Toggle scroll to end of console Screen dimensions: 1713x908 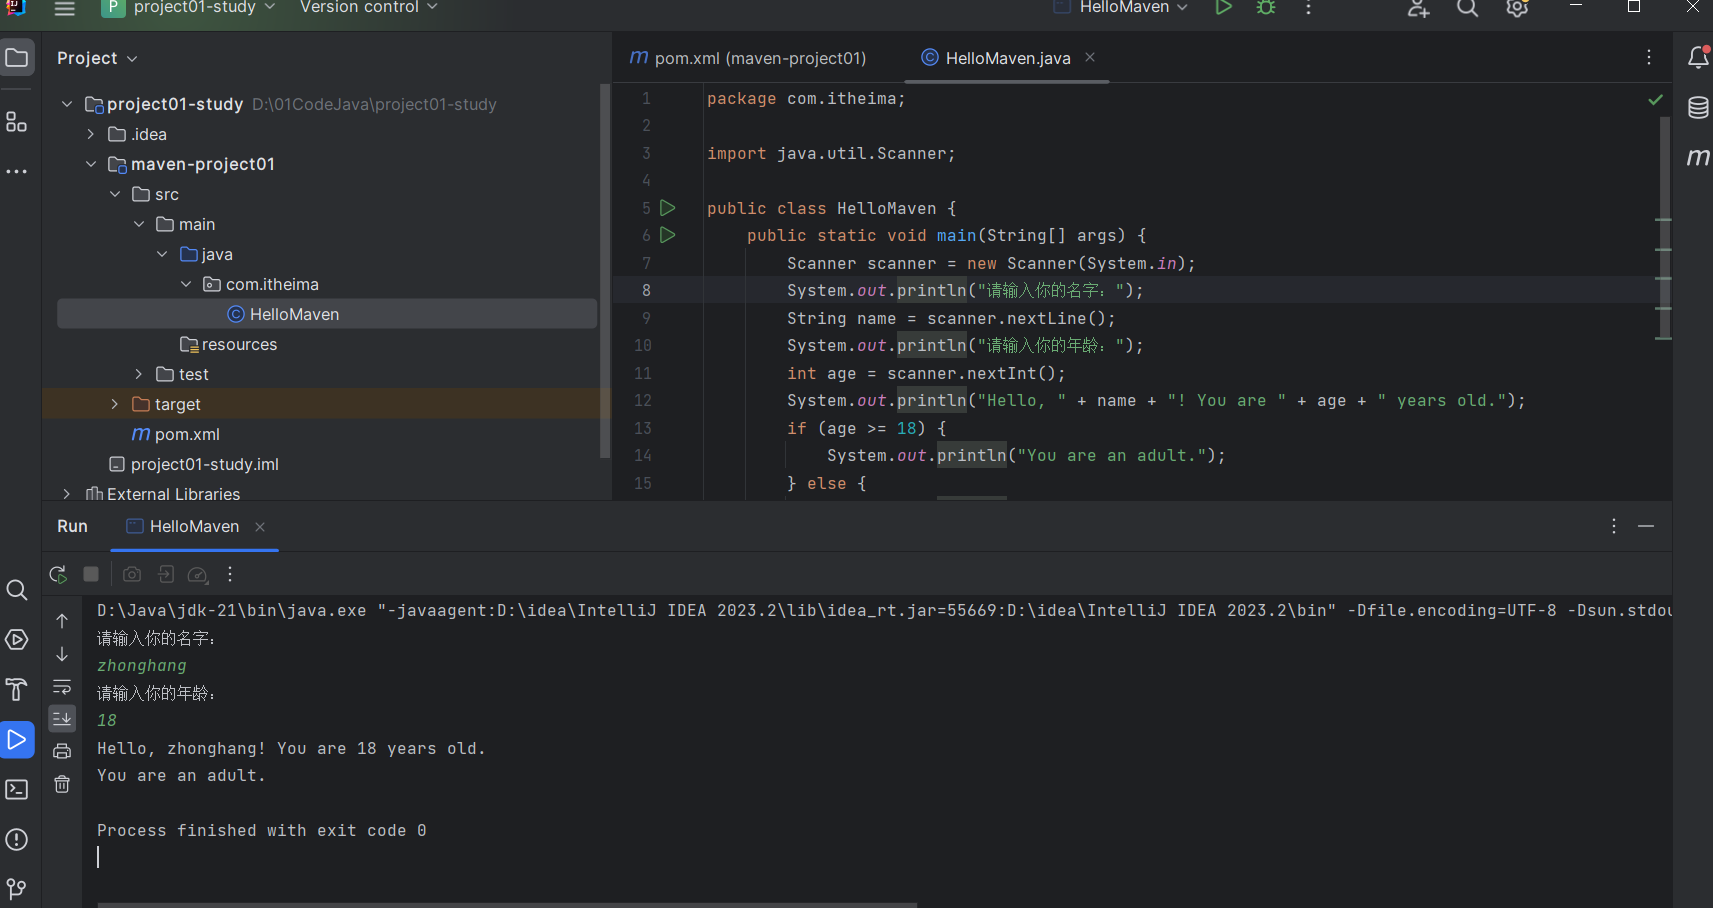[x=62, y=719]
